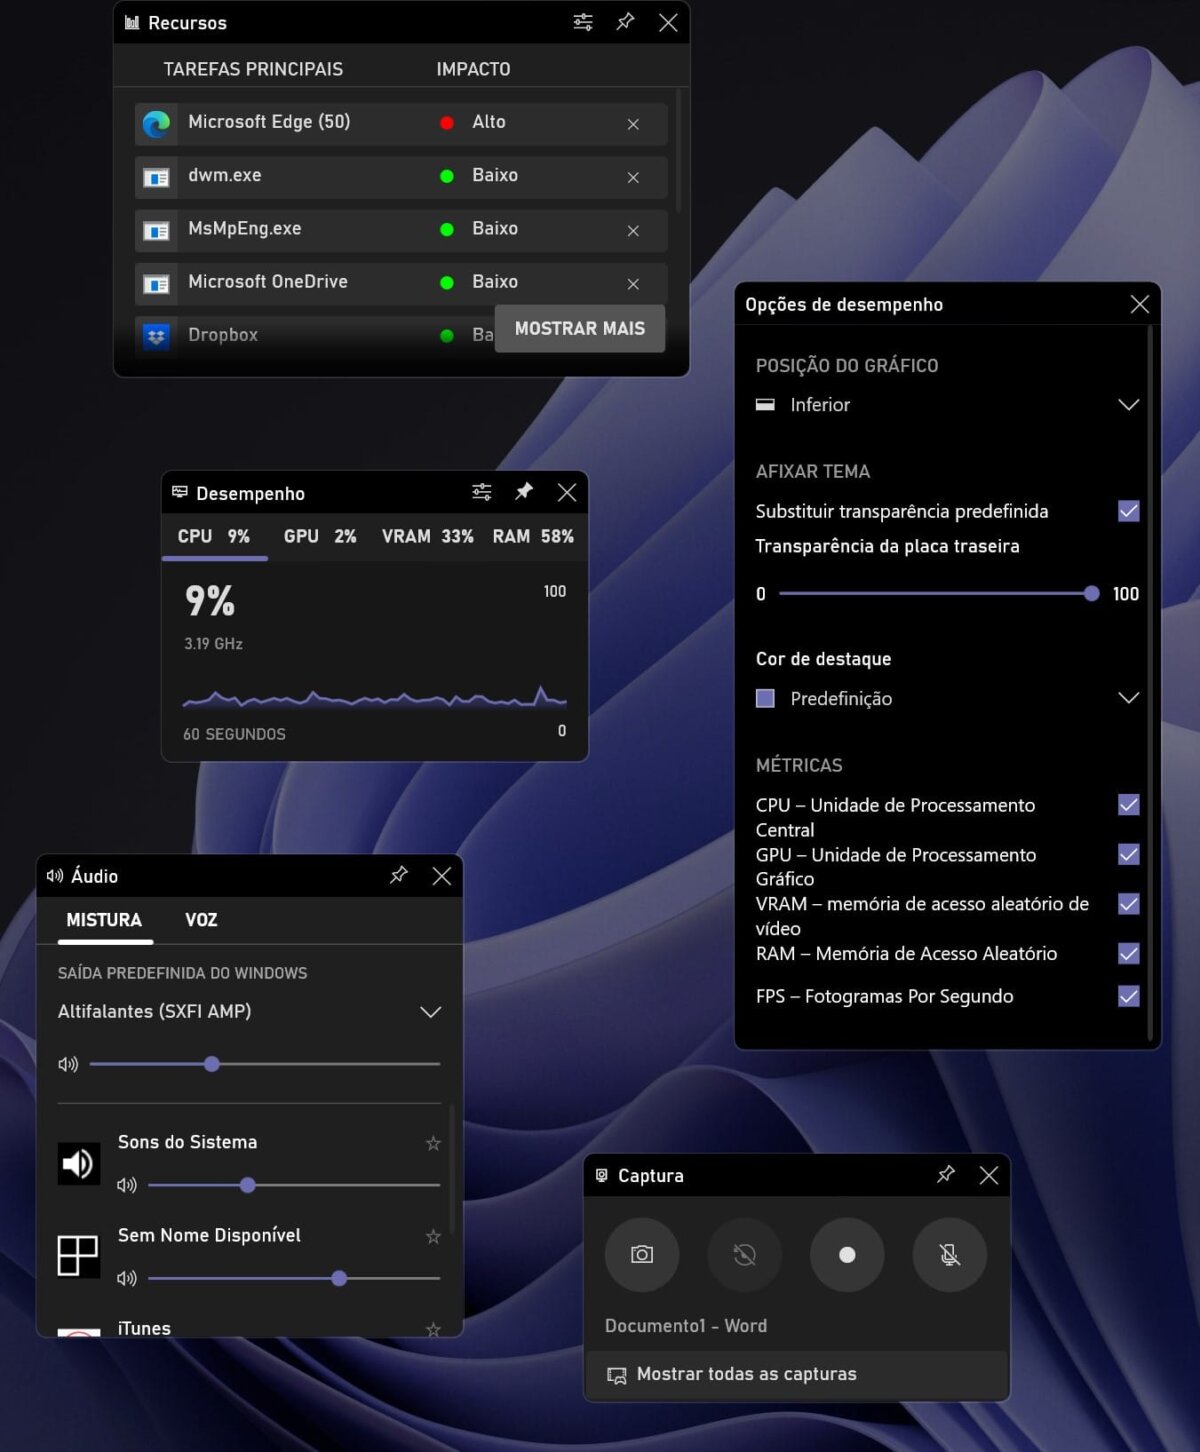The height and width of the screenshot is (1452, 1200).
Task: Select the MsMpEng.exe task row
Action: (x=401, y=230)
